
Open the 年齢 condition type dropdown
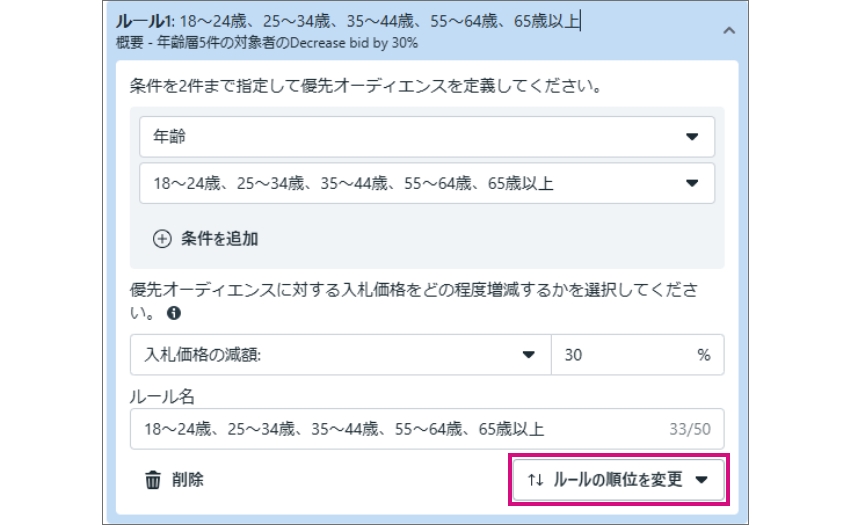(427, 137)
